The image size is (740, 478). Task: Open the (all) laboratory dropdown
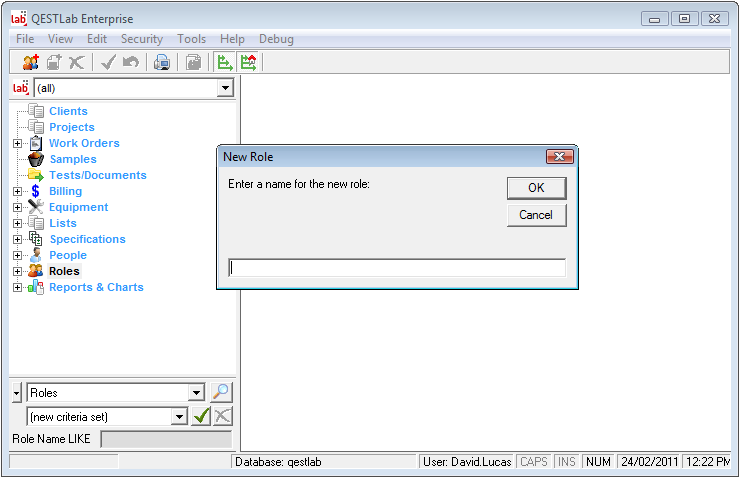224,88
